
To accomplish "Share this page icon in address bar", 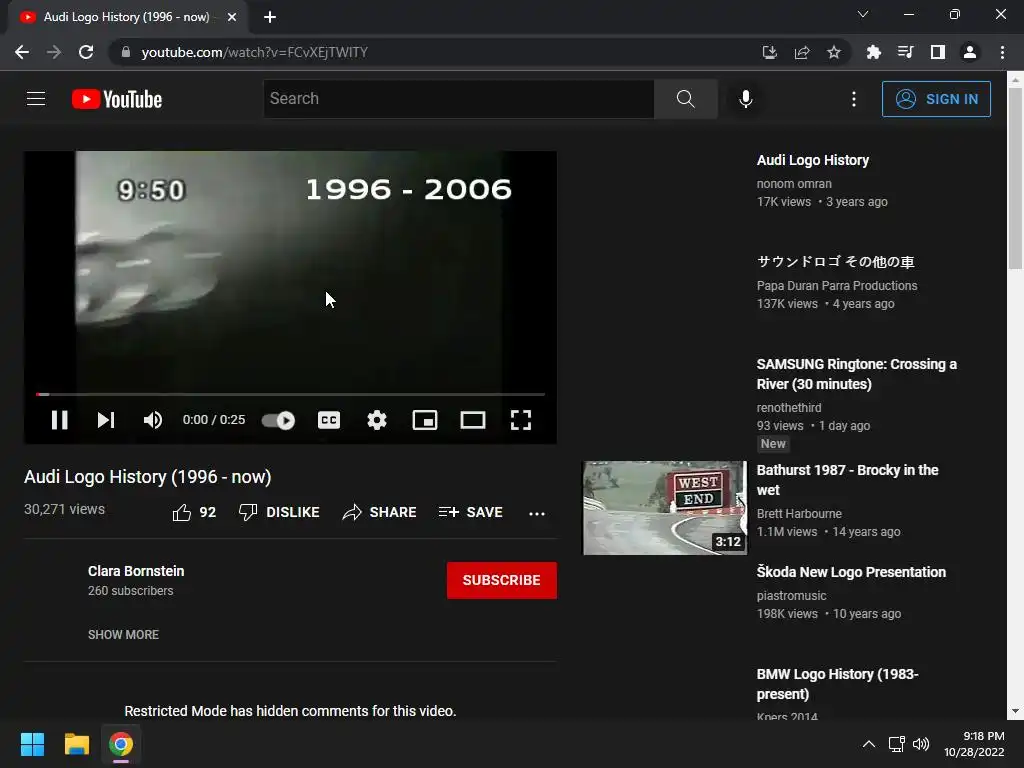I will coord(802,52).
